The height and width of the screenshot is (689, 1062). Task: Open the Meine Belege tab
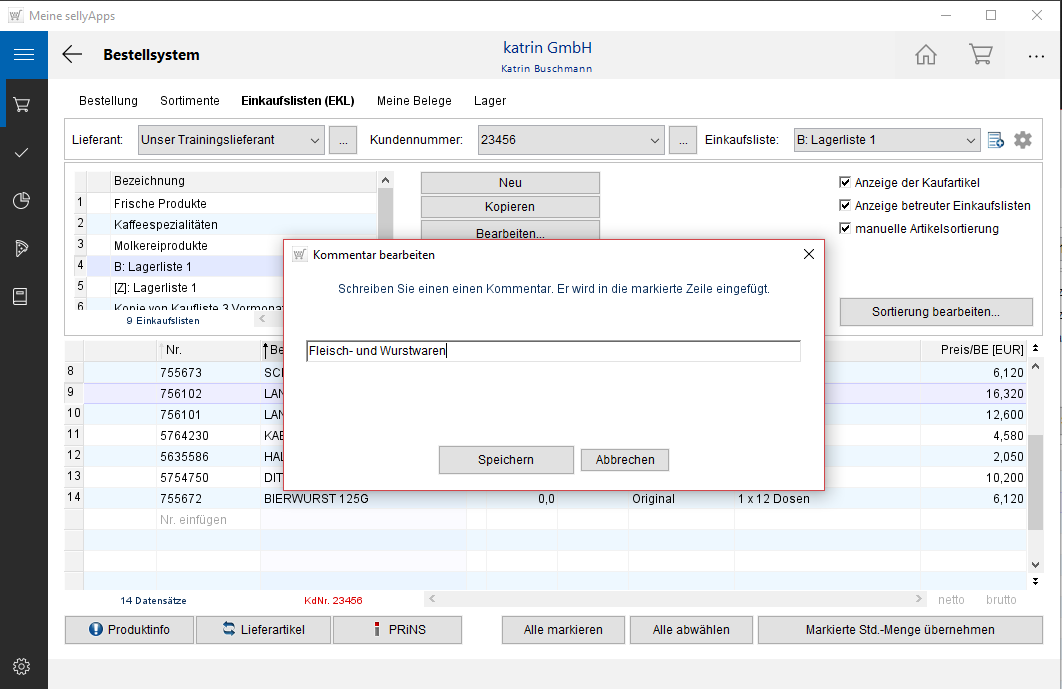(414, 101)
